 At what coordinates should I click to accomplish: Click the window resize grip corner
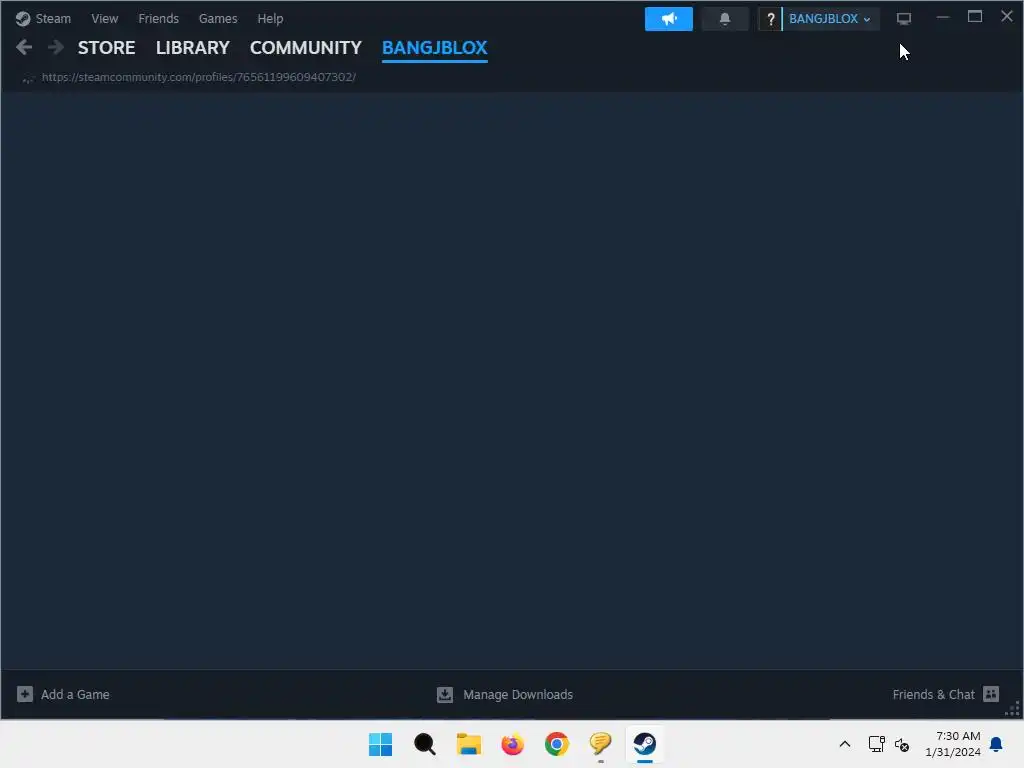click(x=1013, y=709)
